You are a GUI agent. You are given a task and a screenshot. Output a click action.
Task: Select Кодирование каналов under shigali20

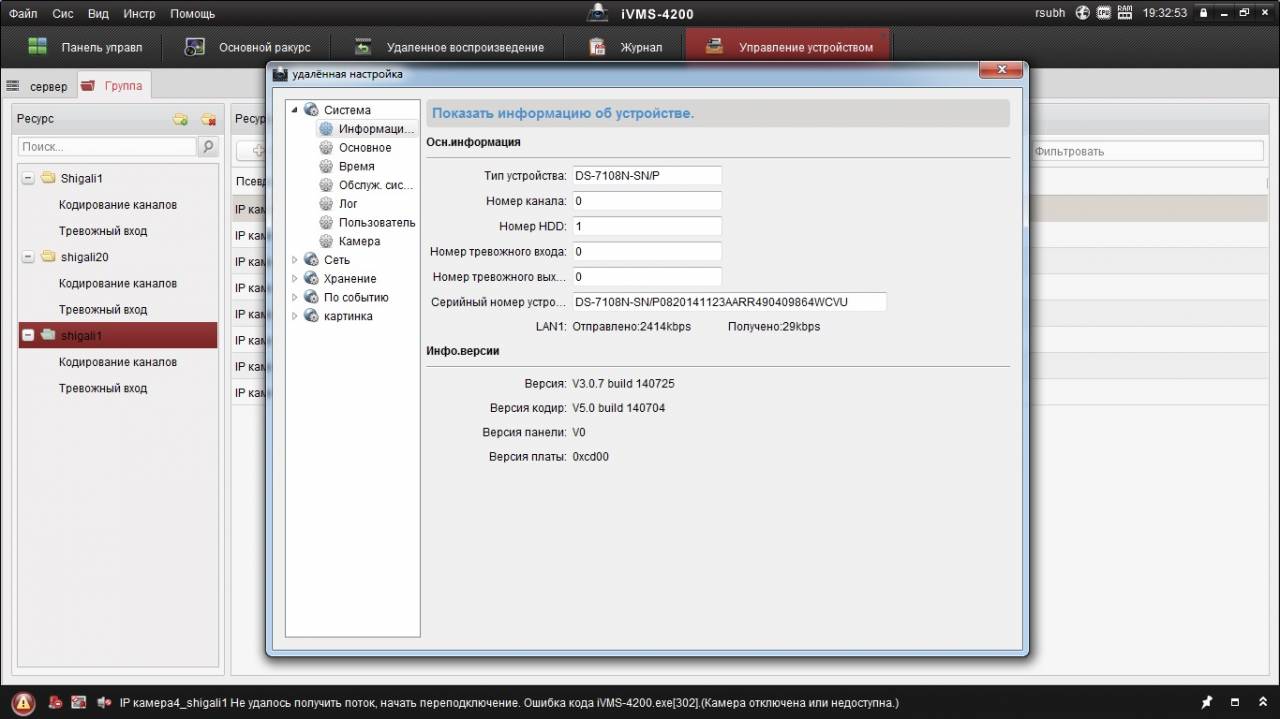(x=118, y=283)
